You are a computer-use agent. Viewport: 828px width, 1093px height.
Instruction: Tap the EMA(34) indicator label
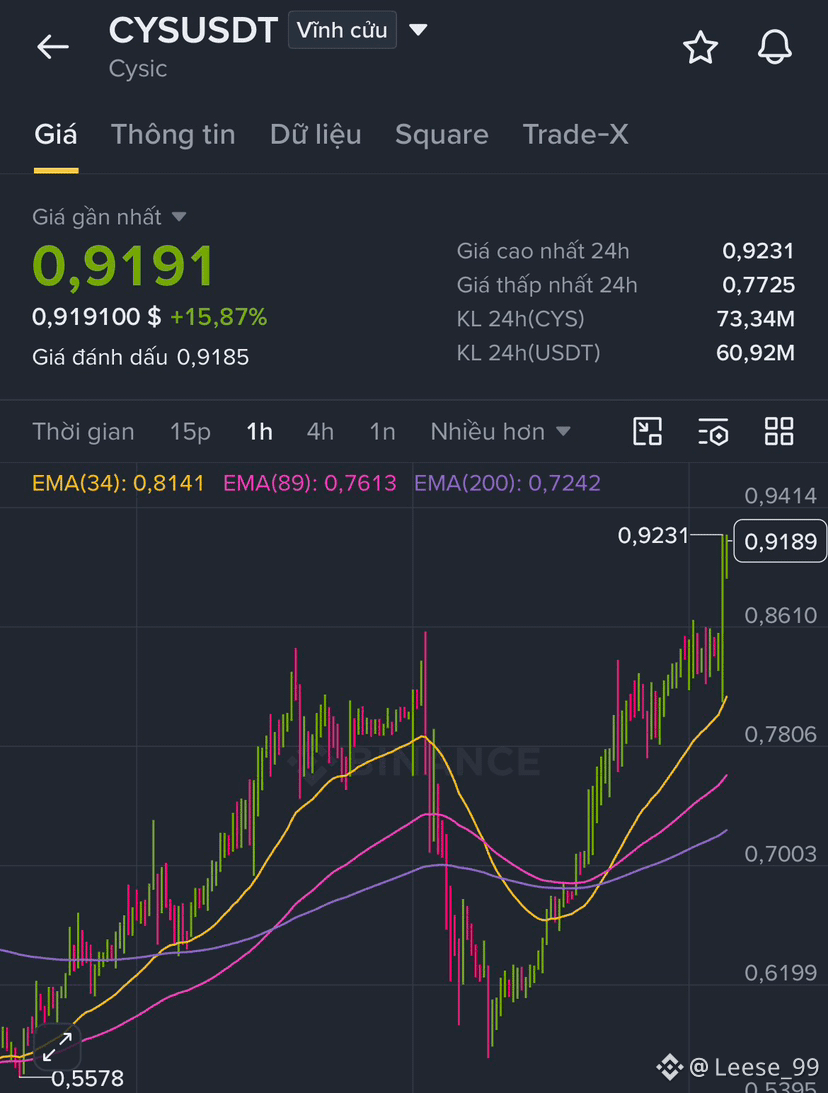(118, 482)
